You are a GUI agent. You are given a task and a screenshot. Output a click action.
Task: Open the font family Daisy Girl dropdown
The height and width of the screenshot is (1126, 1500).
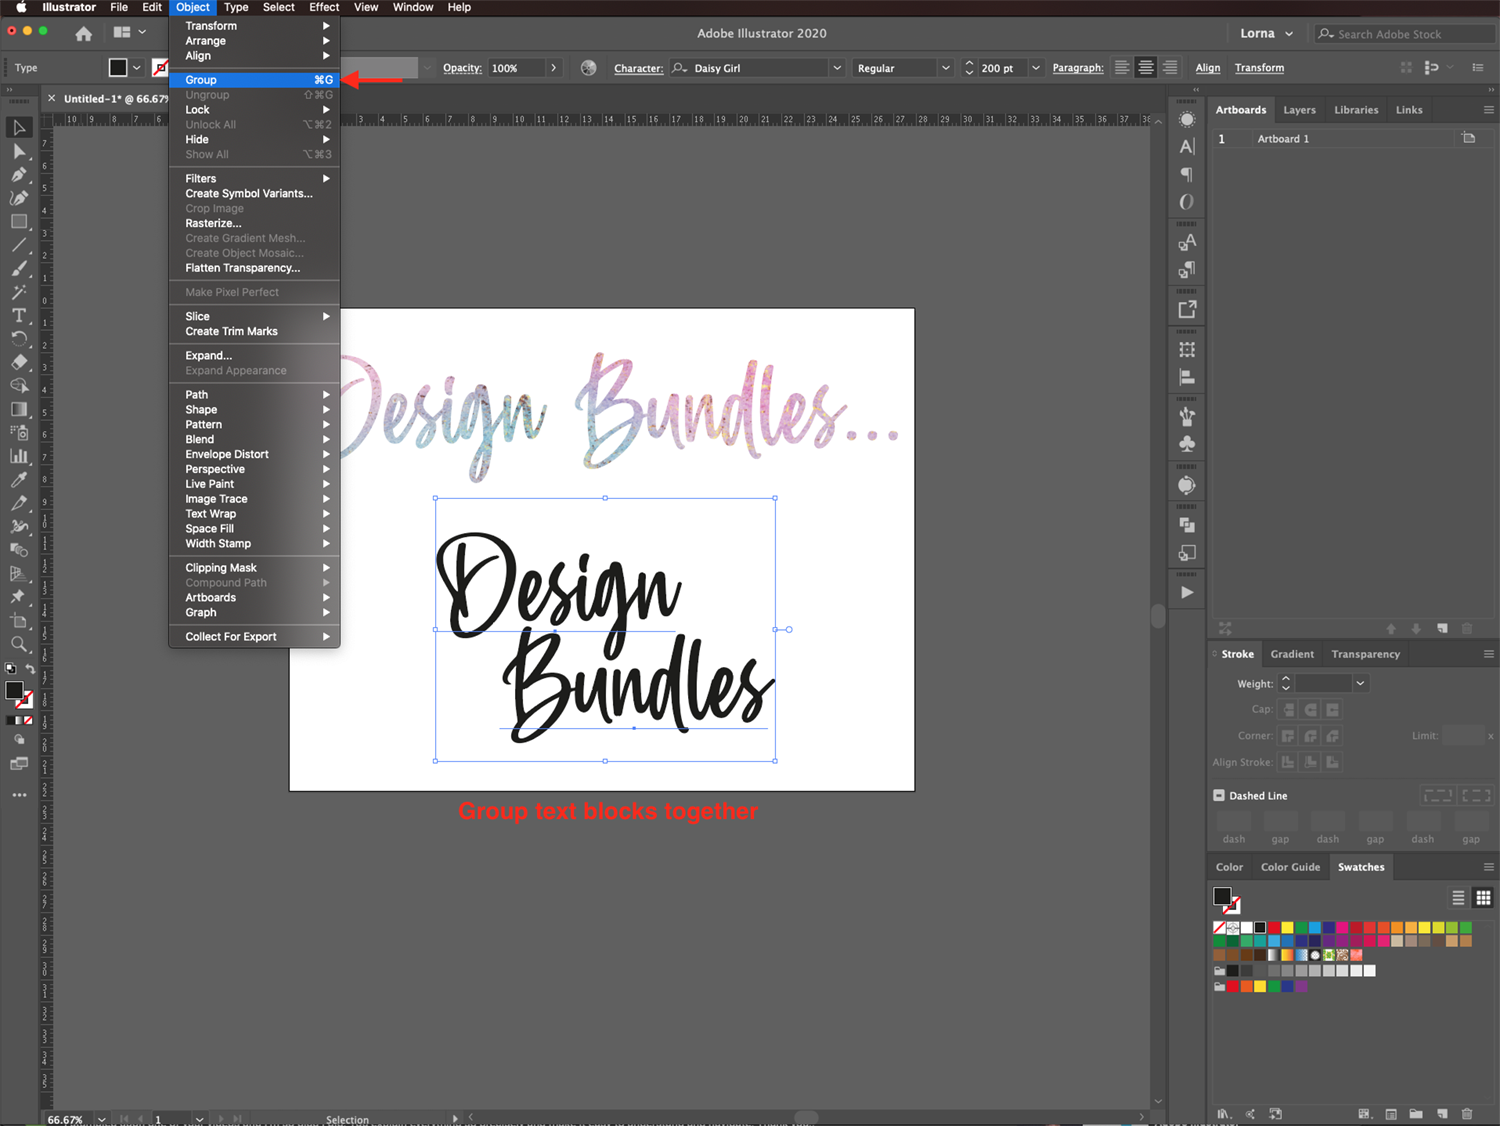(837, 68)
